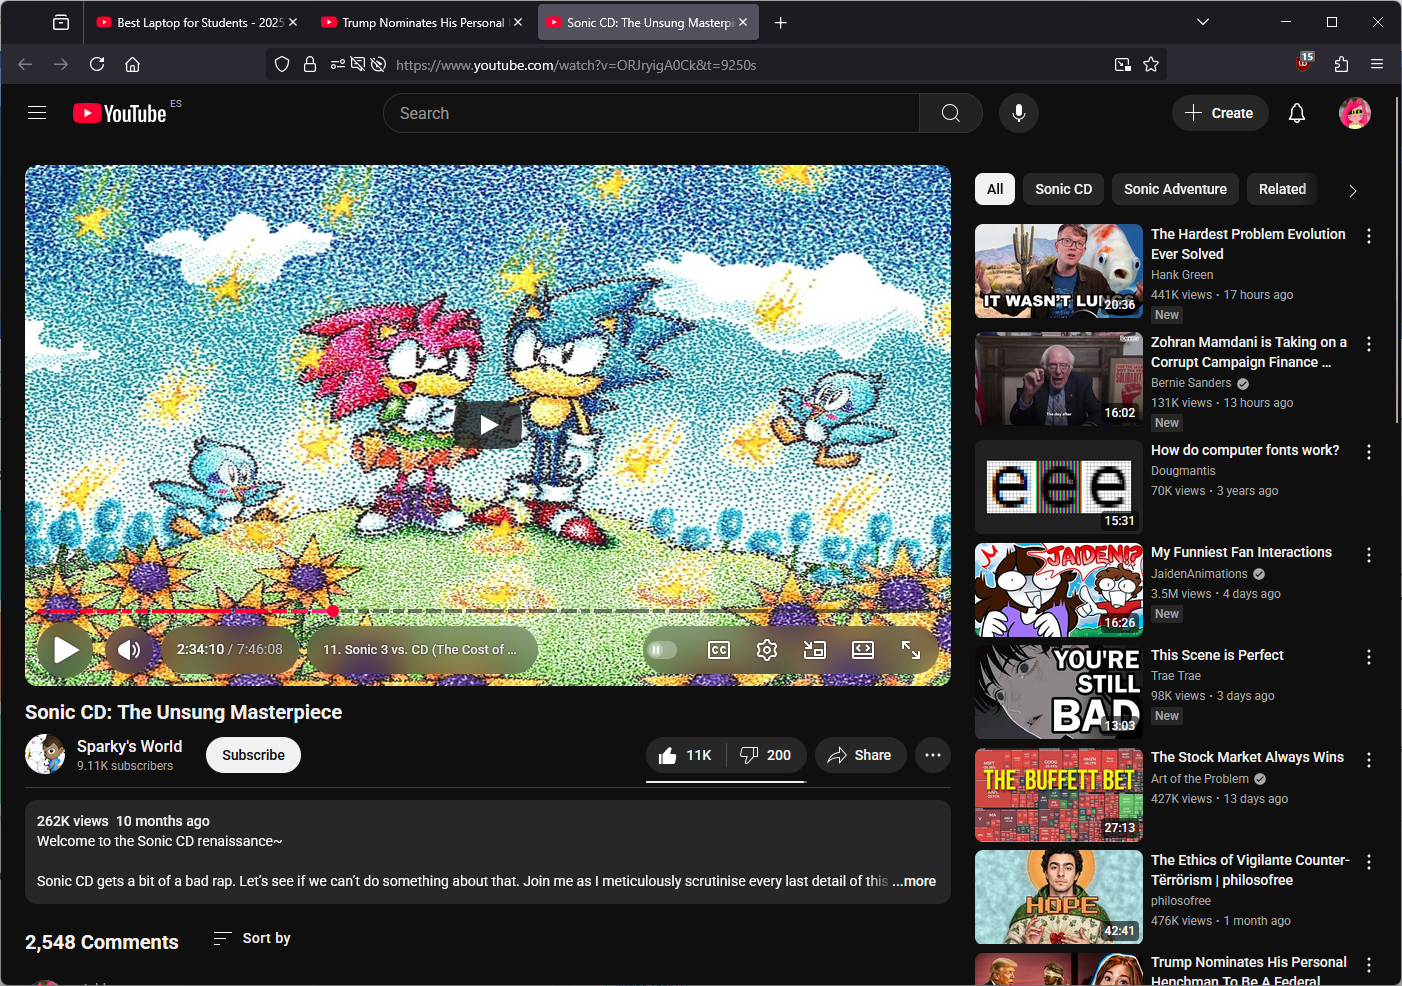This screenshot has width=1402, height=986.
Task: Click the progress bar scrubber dot
Action: point(333,610)
